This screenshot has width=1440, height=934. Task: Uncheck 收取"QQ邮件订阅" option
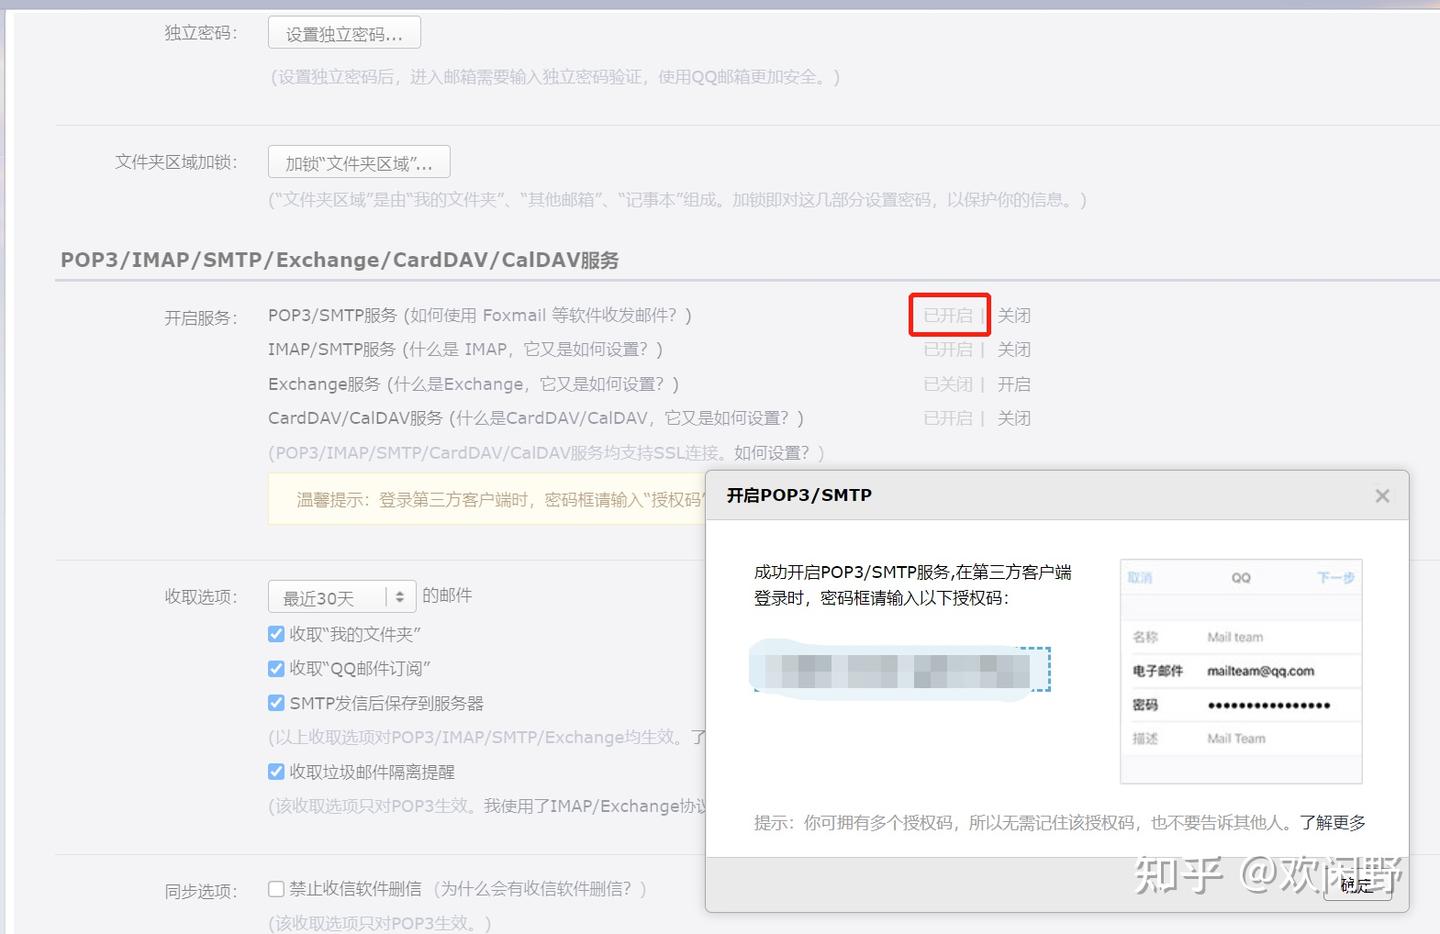(x=276, y=668)
